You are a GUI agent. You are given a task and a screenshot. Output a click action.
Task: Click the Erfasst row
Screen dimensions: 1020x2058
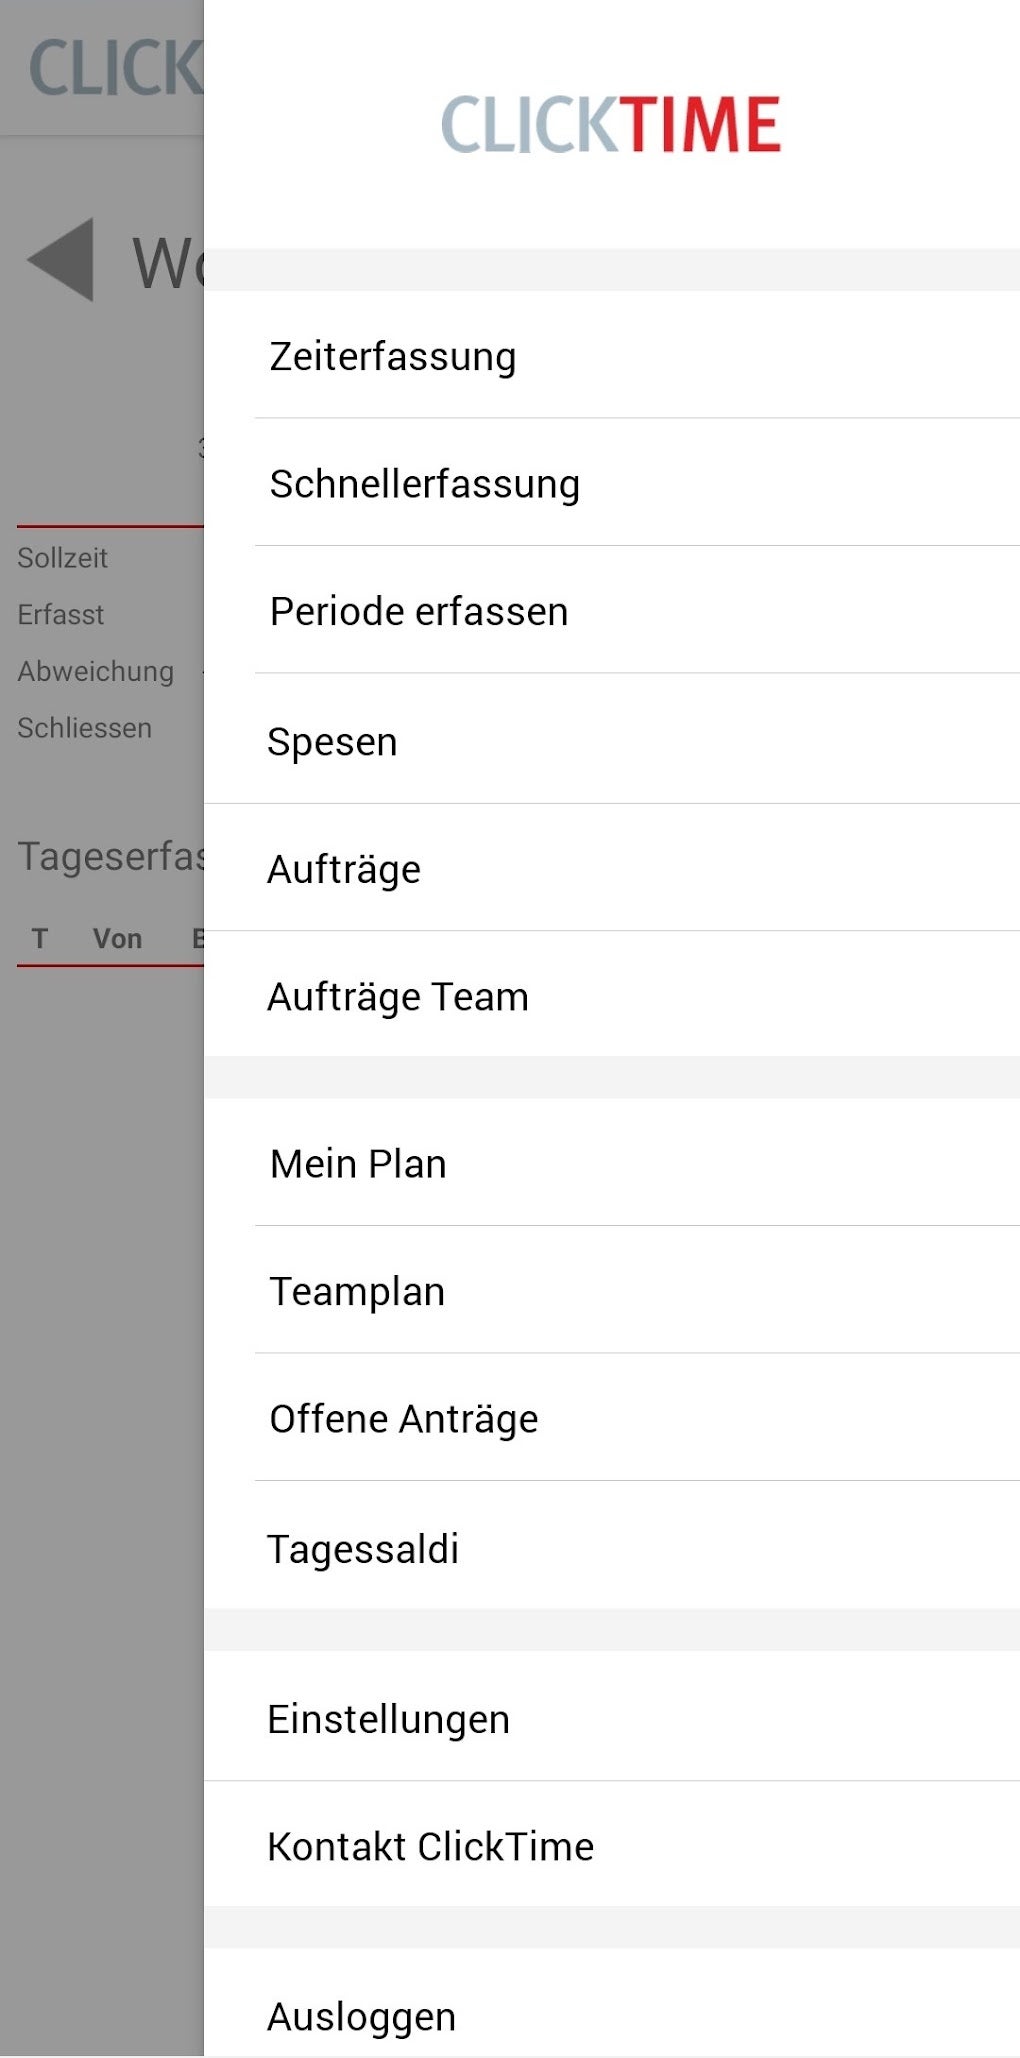[x=60, y=615]
